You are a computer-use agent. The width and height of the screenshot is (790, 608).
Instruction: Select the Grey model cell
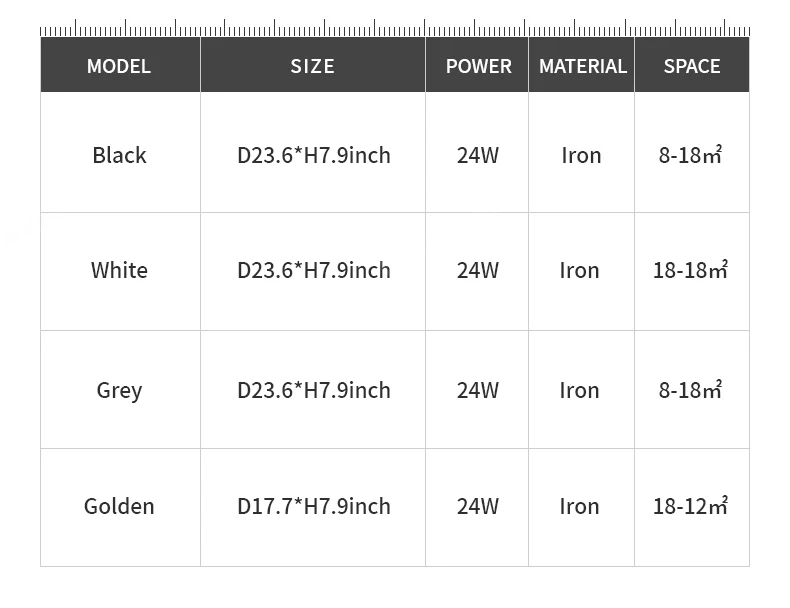pos(120,390)
